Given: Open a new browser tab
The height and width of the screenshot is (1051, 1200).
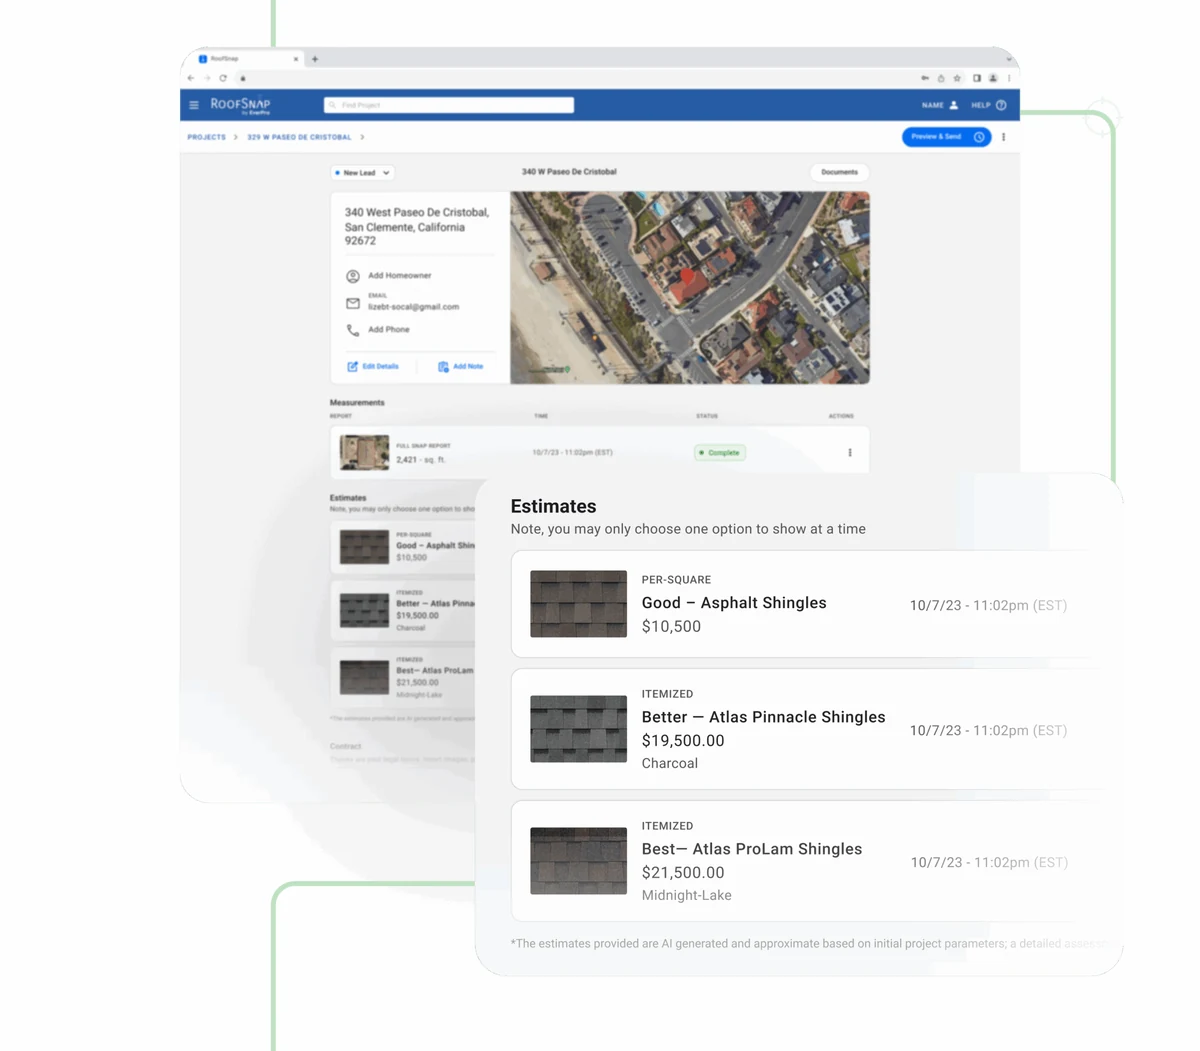Looking at the screenshot, I should [x=314, y=58].
